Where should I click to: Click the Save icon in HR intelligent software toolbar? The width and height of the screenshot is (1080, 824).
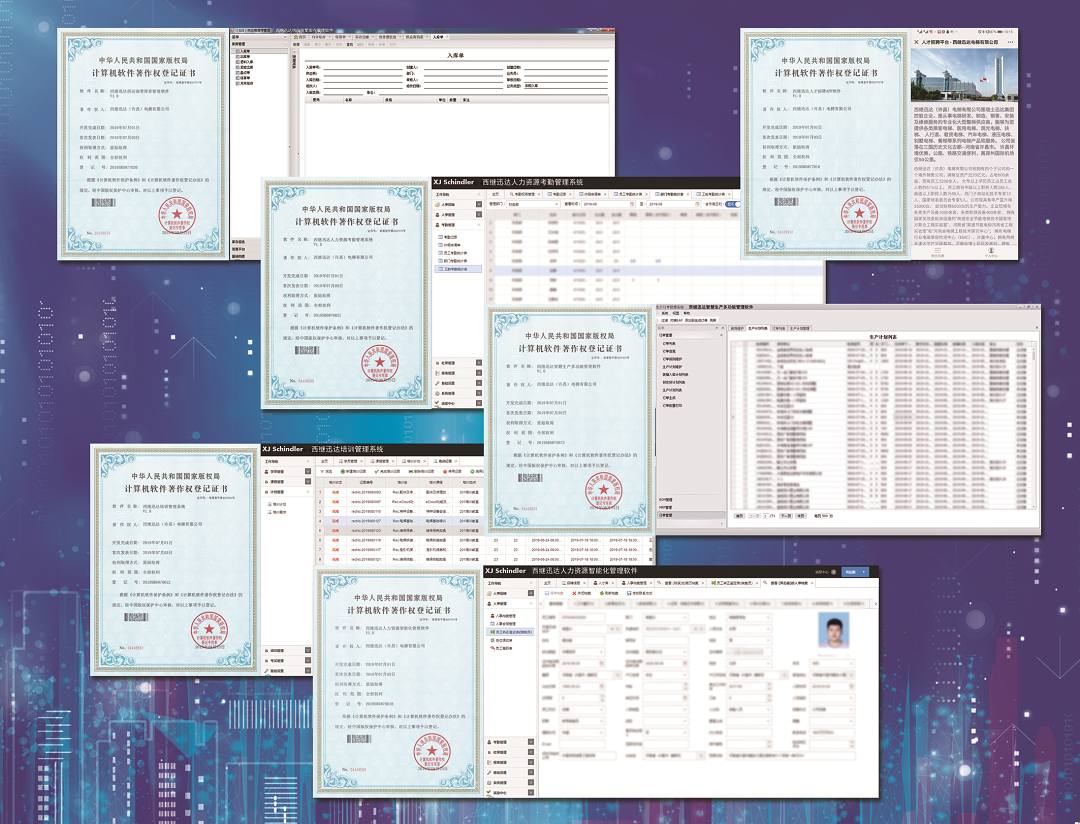[x=546, y=593]
